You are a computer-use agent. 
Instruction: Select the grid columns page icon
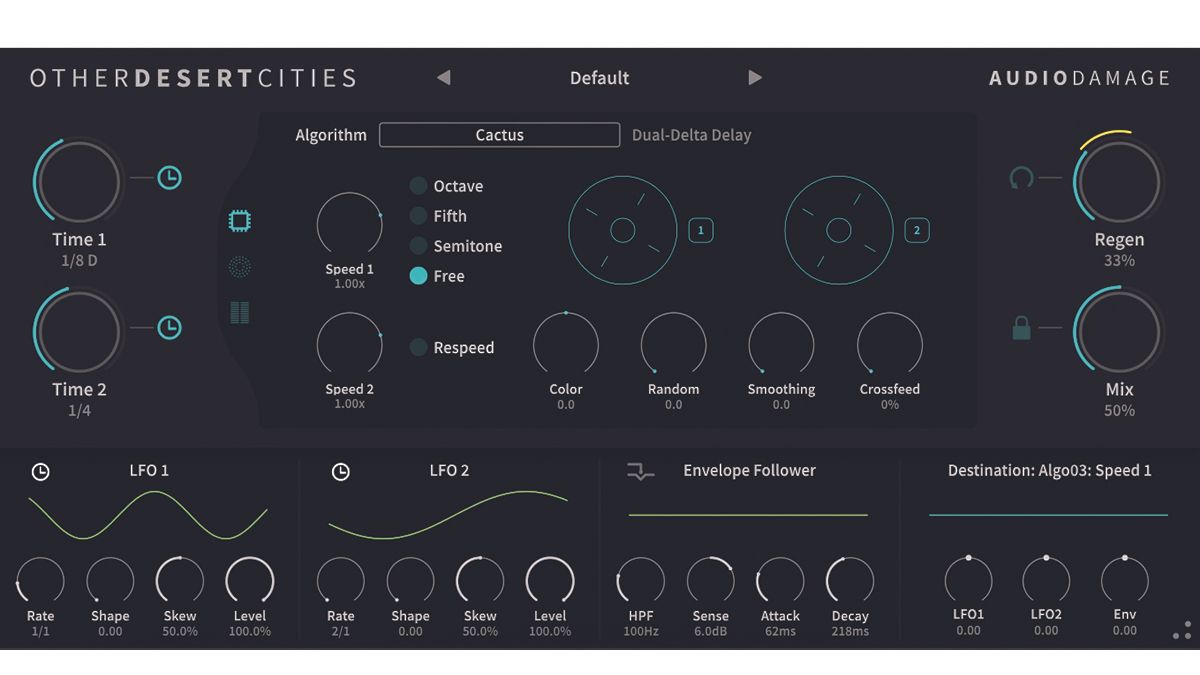click(x=240, y=313)
